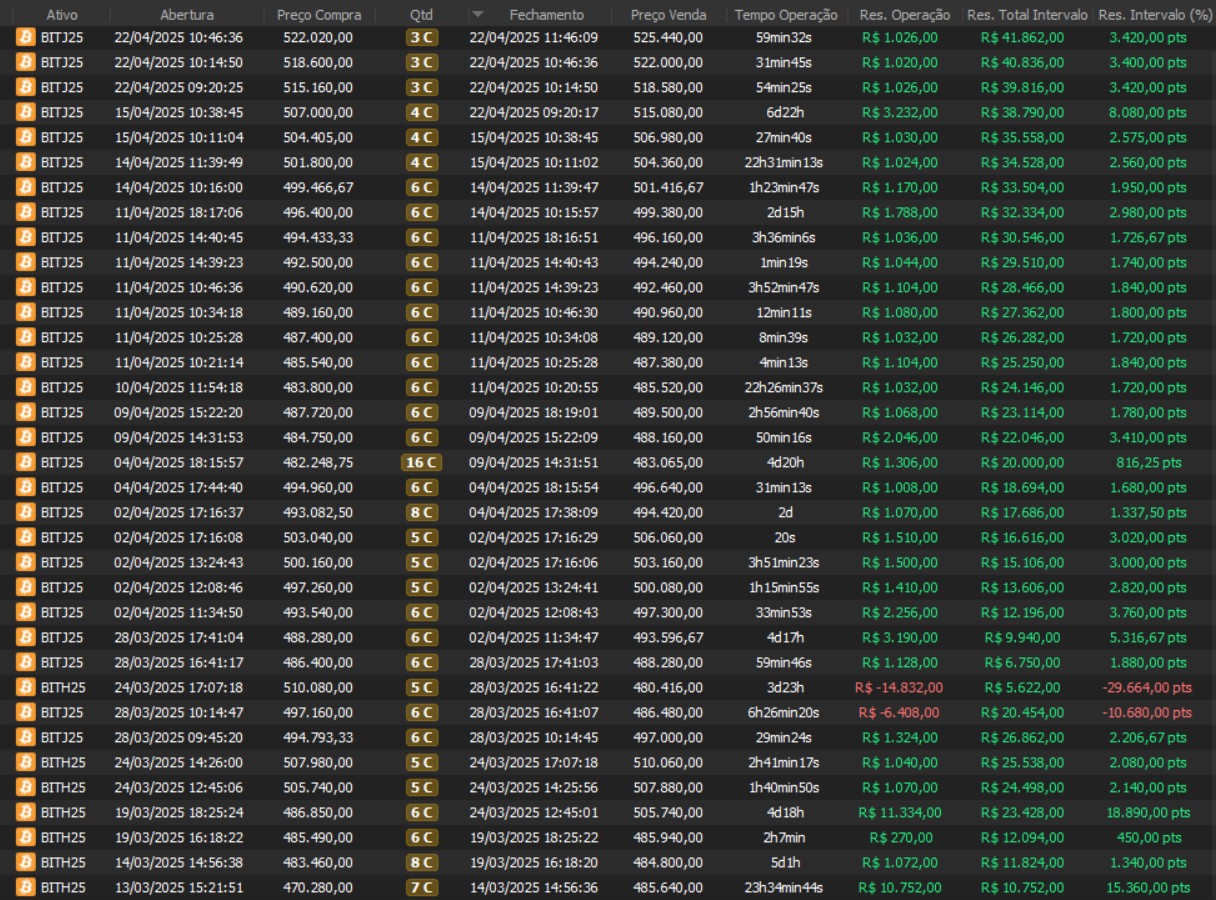Screen dimensions: 1216x900
Task: Click the sort arrow beside the Fechamento header
Action: [477, 15]
